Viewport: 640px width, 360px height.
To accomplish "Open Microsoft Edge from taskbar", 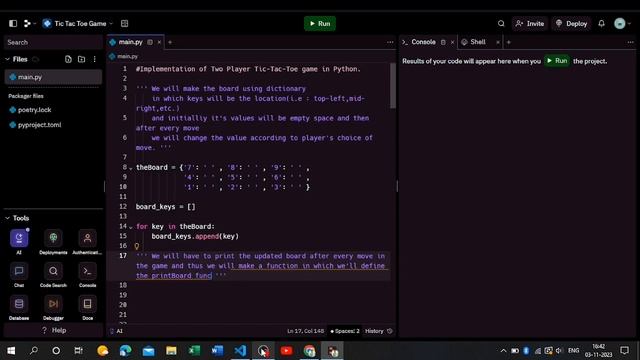I will pos(126,351).
